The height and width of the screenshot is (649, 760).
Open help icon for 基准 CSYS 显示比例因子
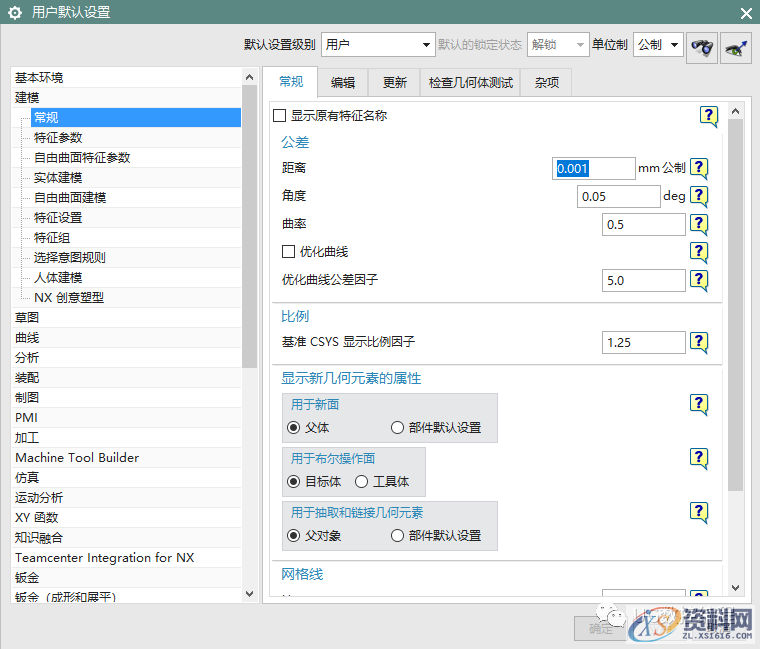pos(699,342)
